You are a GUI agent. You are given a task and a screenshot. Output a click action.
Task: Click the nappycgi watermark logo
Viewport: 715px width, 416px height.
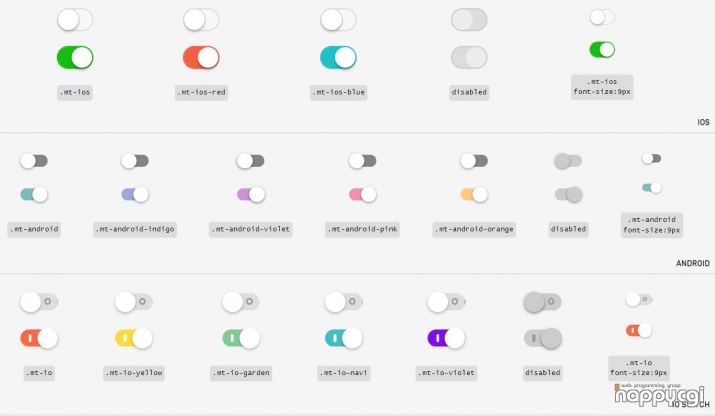pyautogui.click(x=660, y=395)
